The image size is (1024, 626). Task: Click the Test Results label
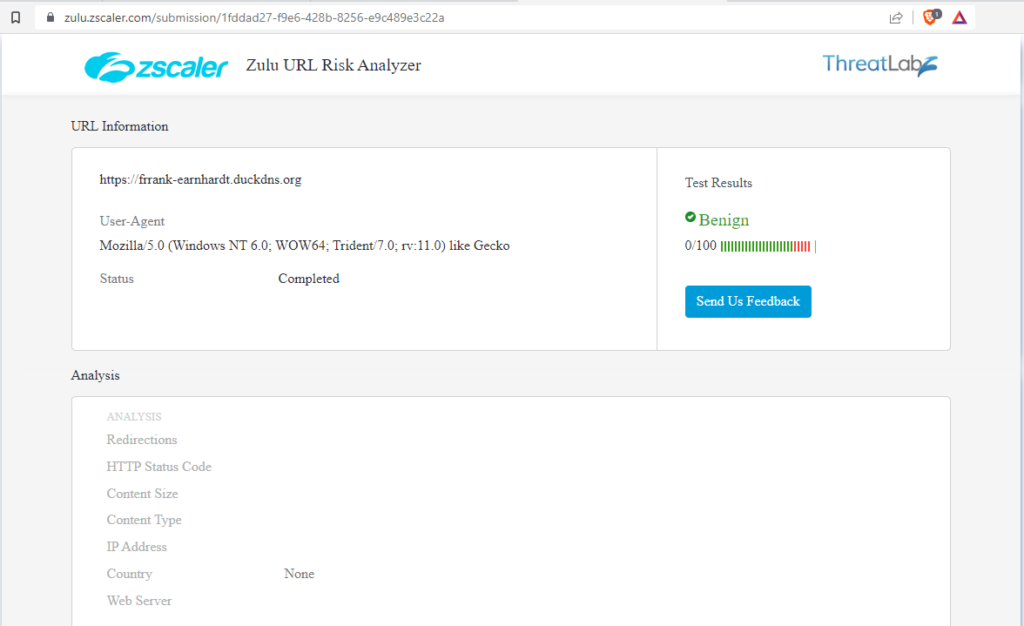point(718,183)
